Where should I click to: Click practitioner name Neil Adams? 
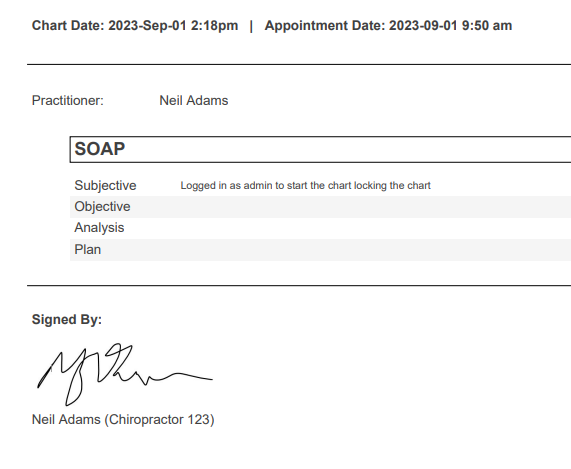click(x=194, y=100)
